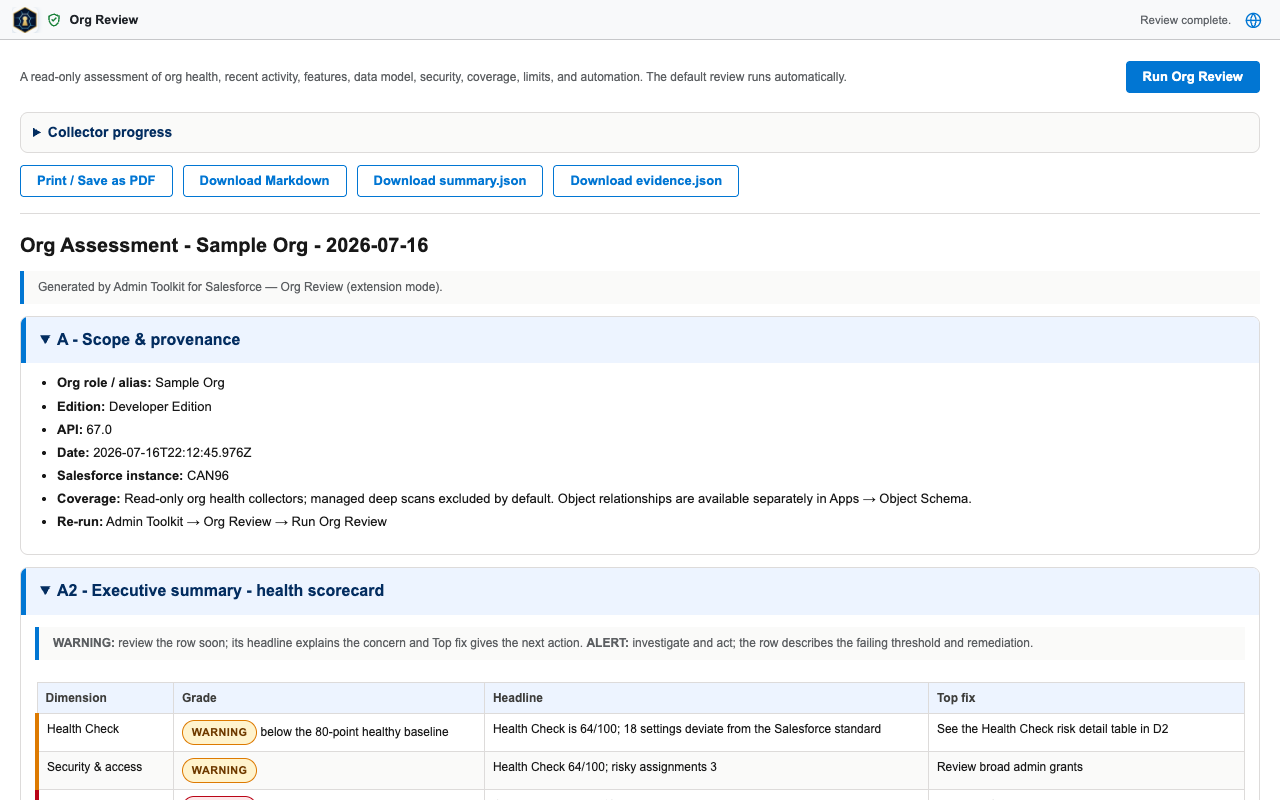Click the read-only assessment description text
1280x800 pixels.
tap(433, 77)
